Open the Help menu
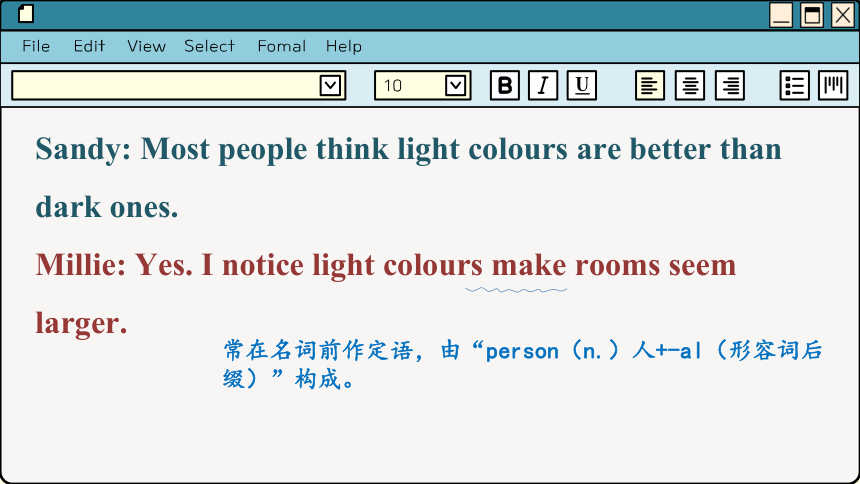 [344, 46]
